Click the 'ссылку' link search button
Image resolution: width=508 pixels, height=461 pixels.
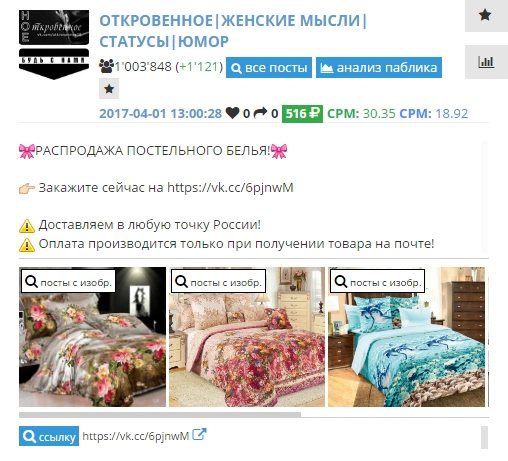click(49, 436)
